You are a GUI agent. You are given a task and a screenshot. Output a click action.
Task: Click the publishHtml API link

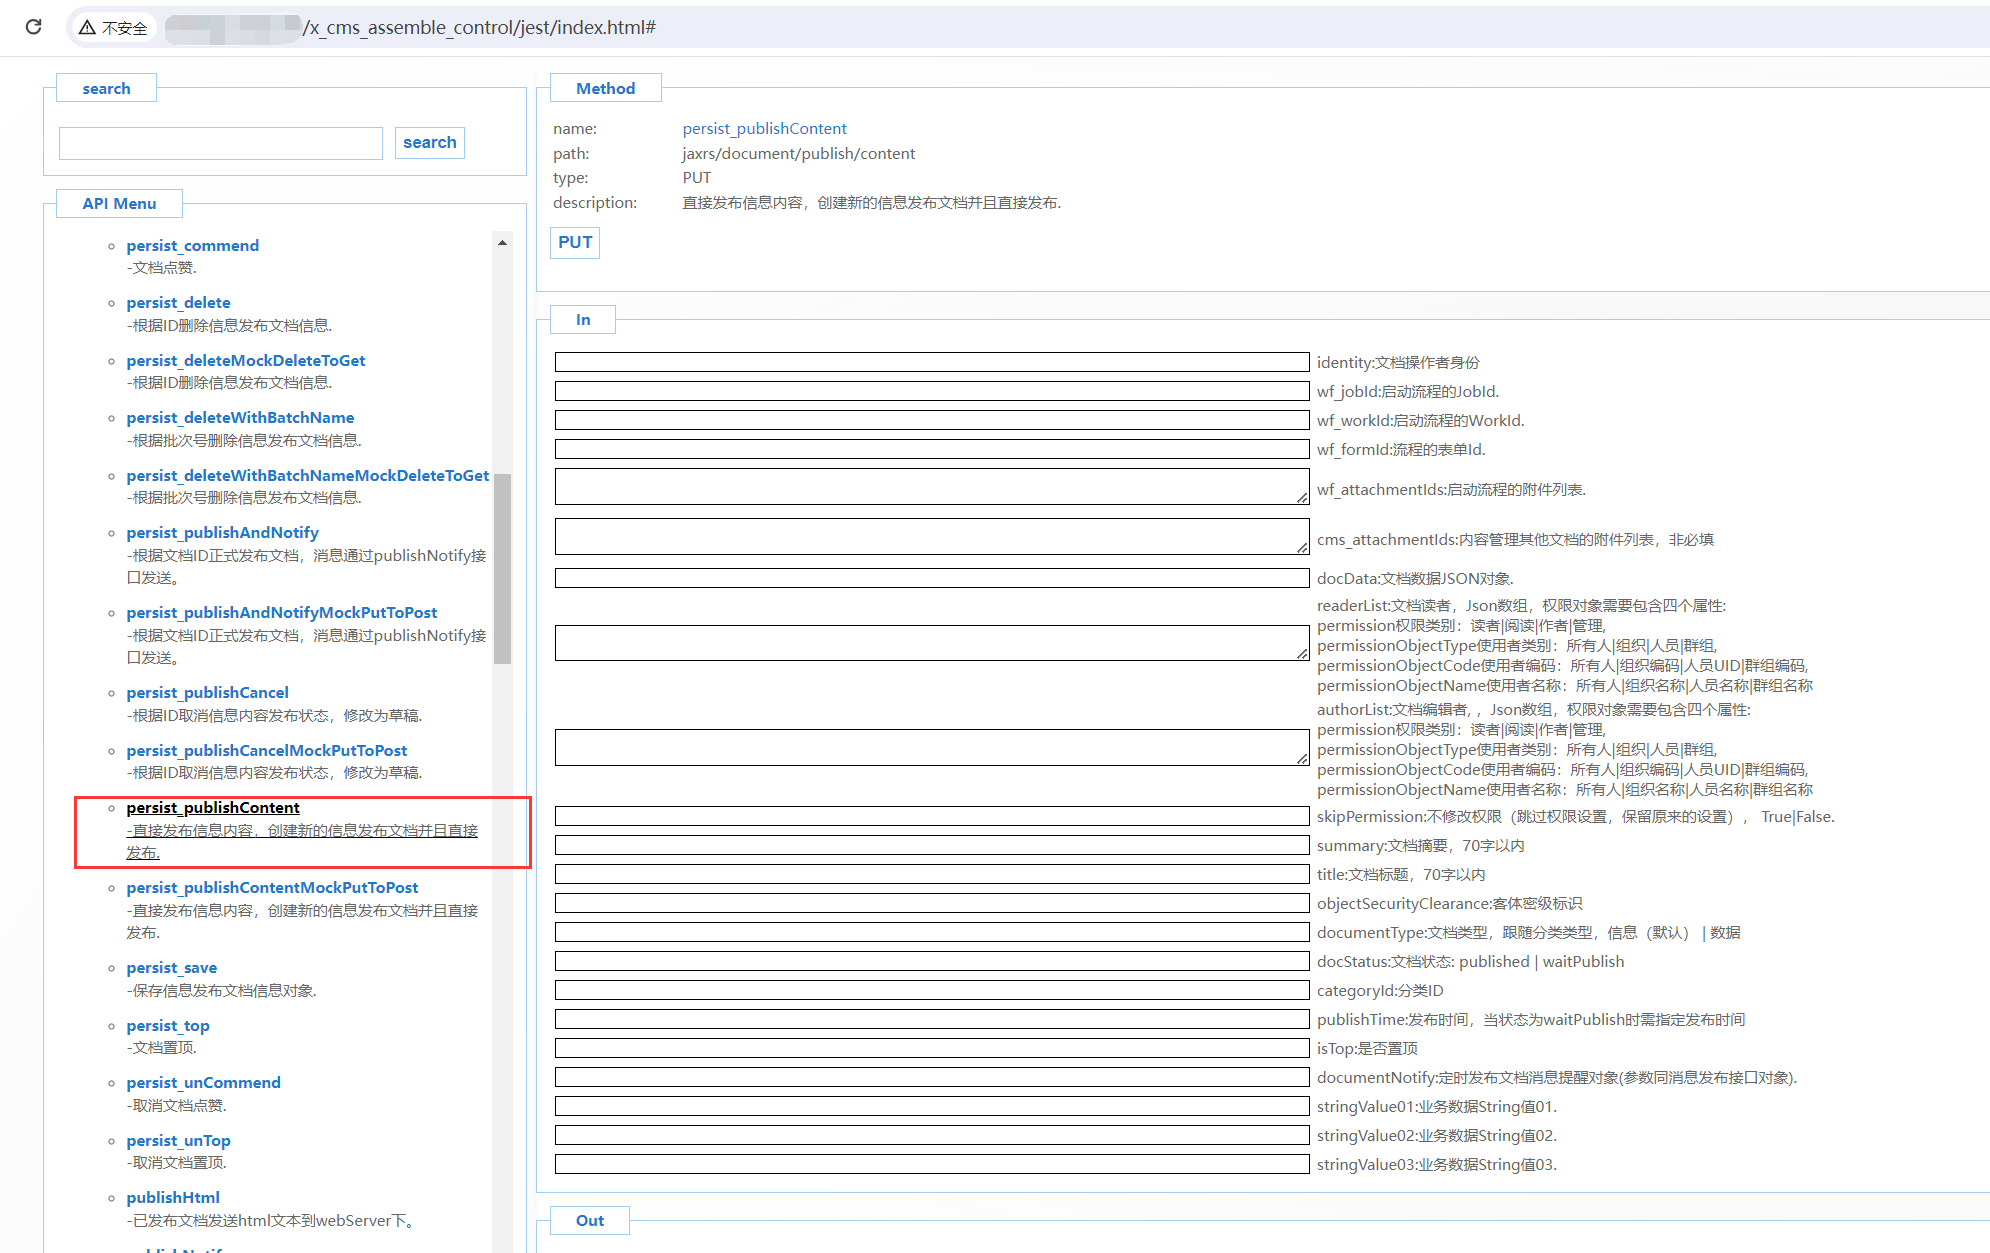(x=173, y=1197)
